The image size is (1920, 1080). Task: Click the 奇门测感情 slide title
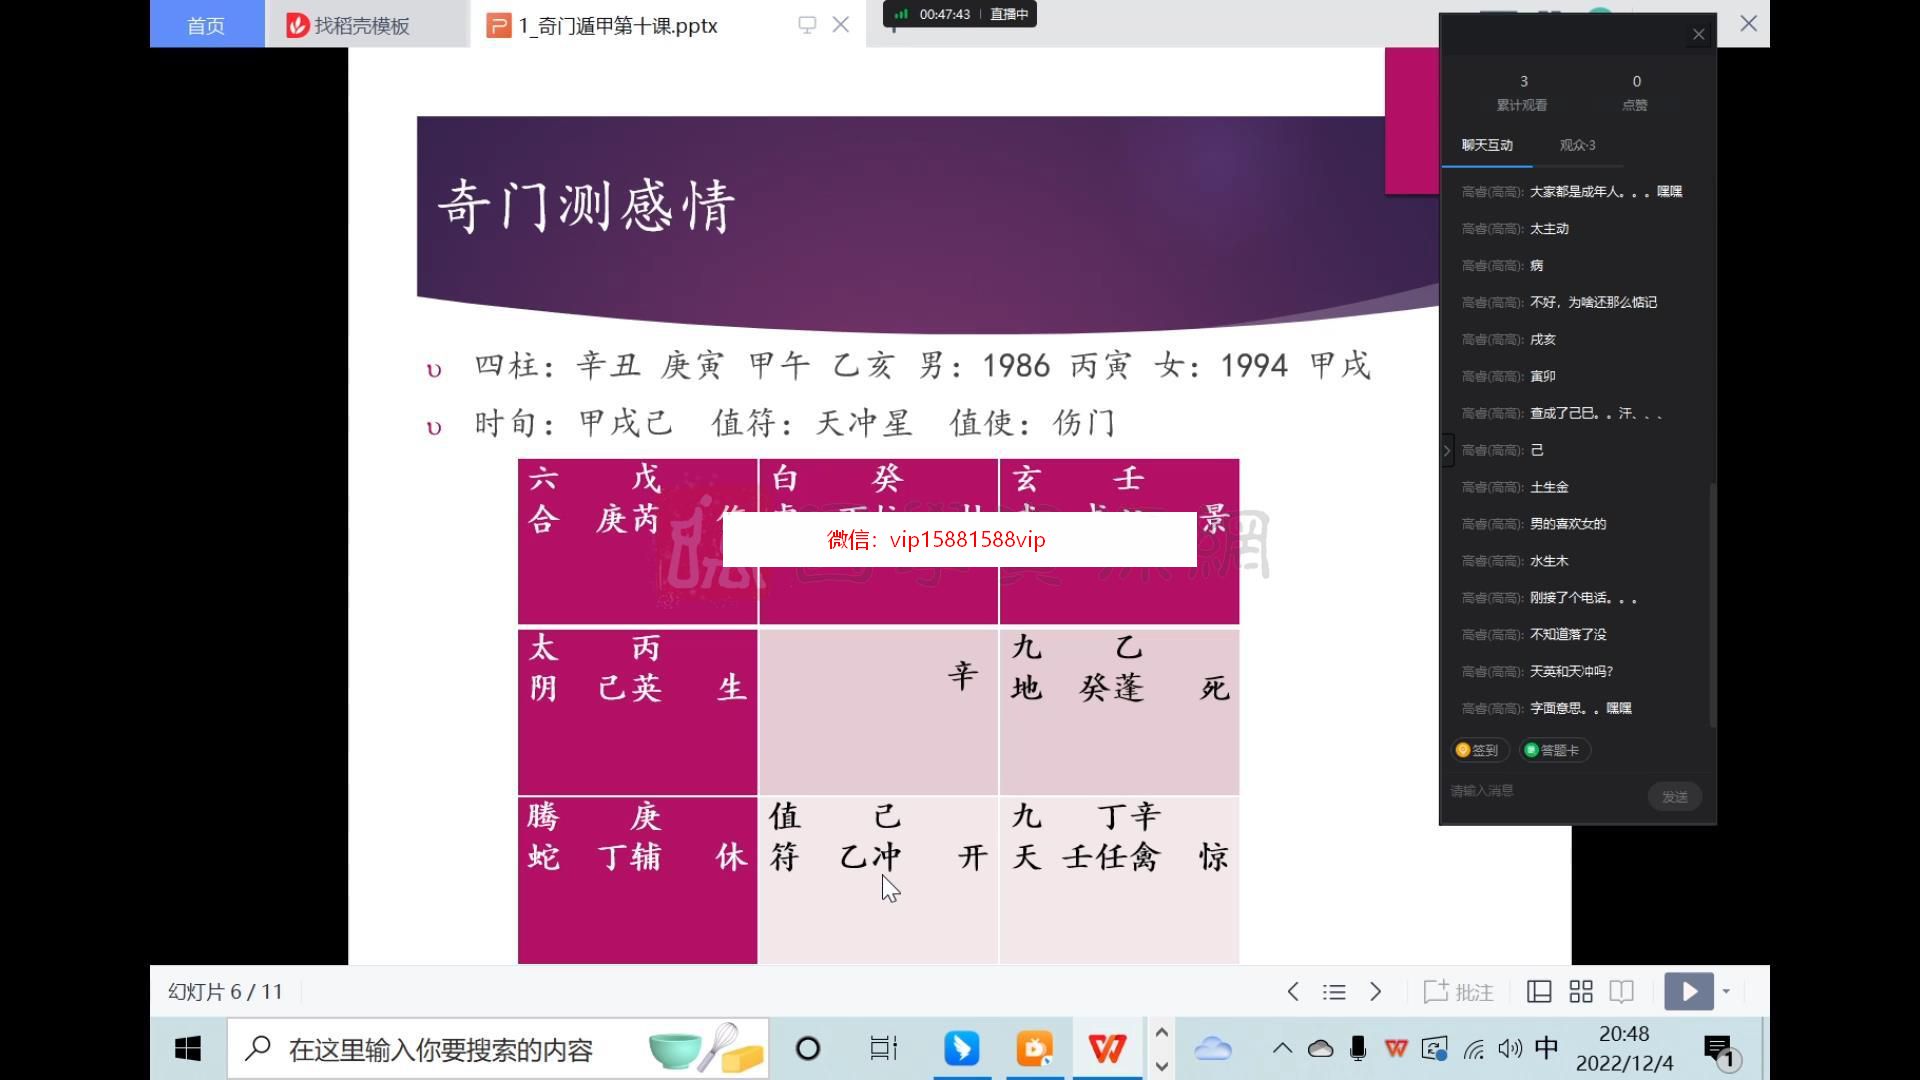point(587,207)
